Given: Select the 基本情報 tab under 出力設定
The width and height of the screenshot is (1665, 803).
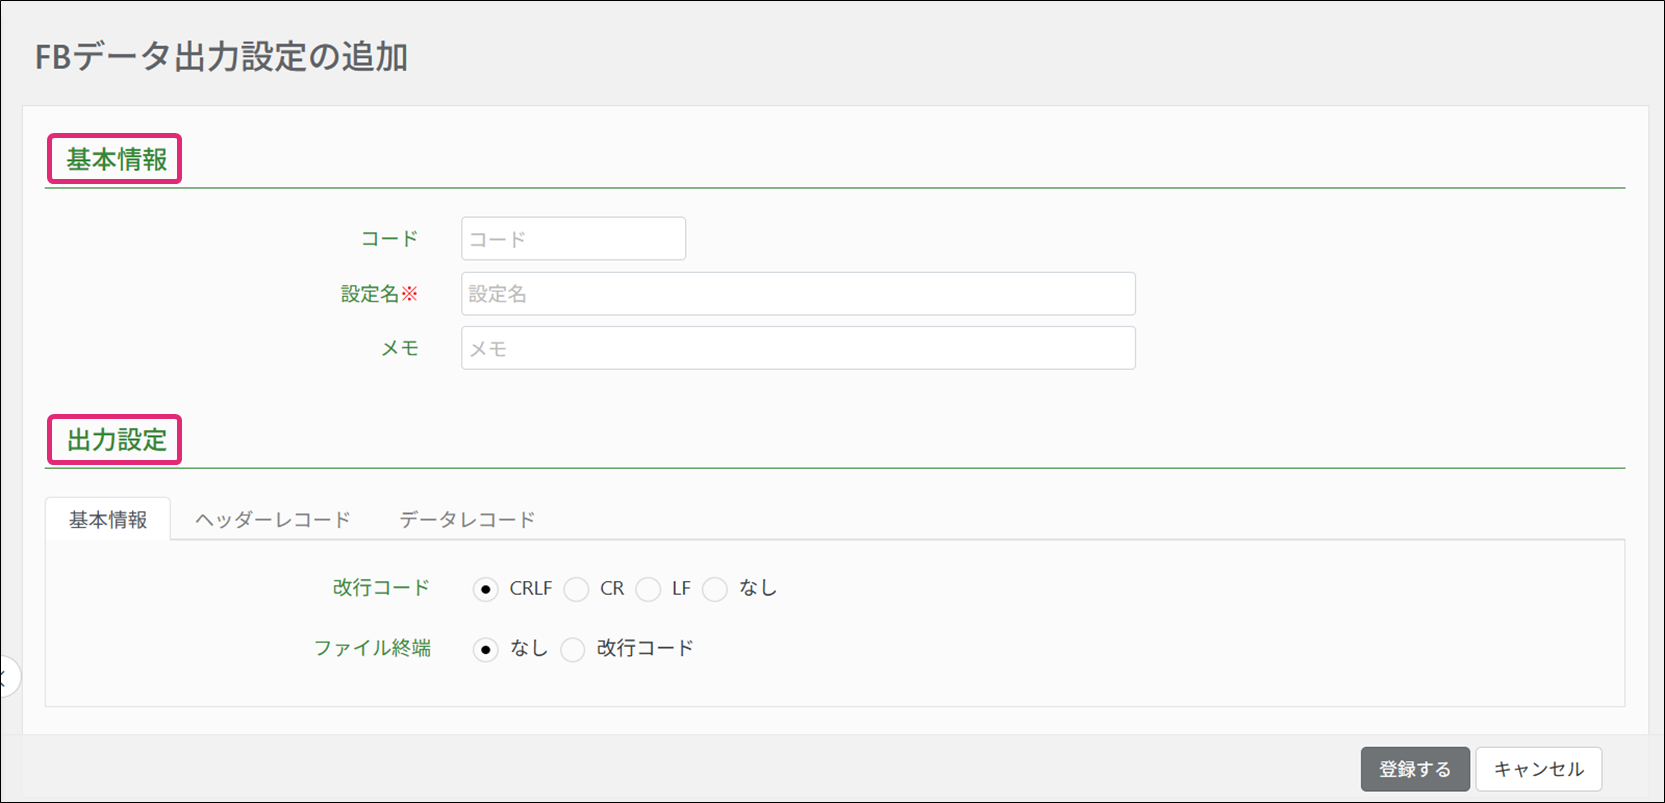Looking at the screenshot, I should pos(108,519).
